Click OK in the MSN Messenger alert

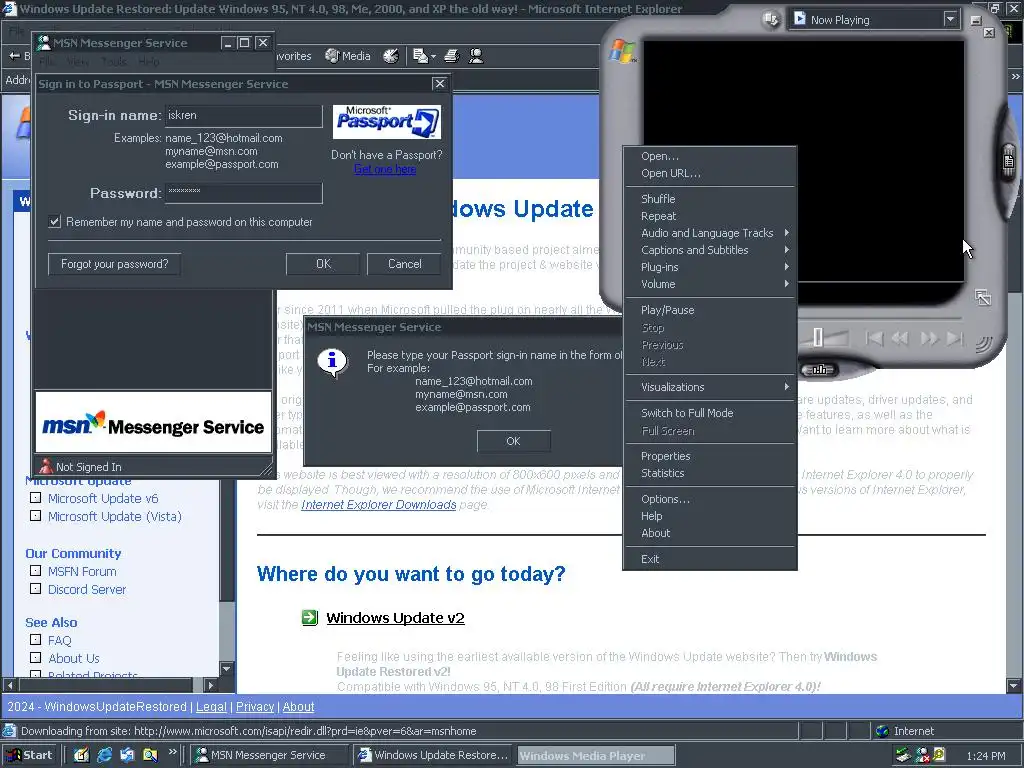pyautogui.click(x=513, y=441)
